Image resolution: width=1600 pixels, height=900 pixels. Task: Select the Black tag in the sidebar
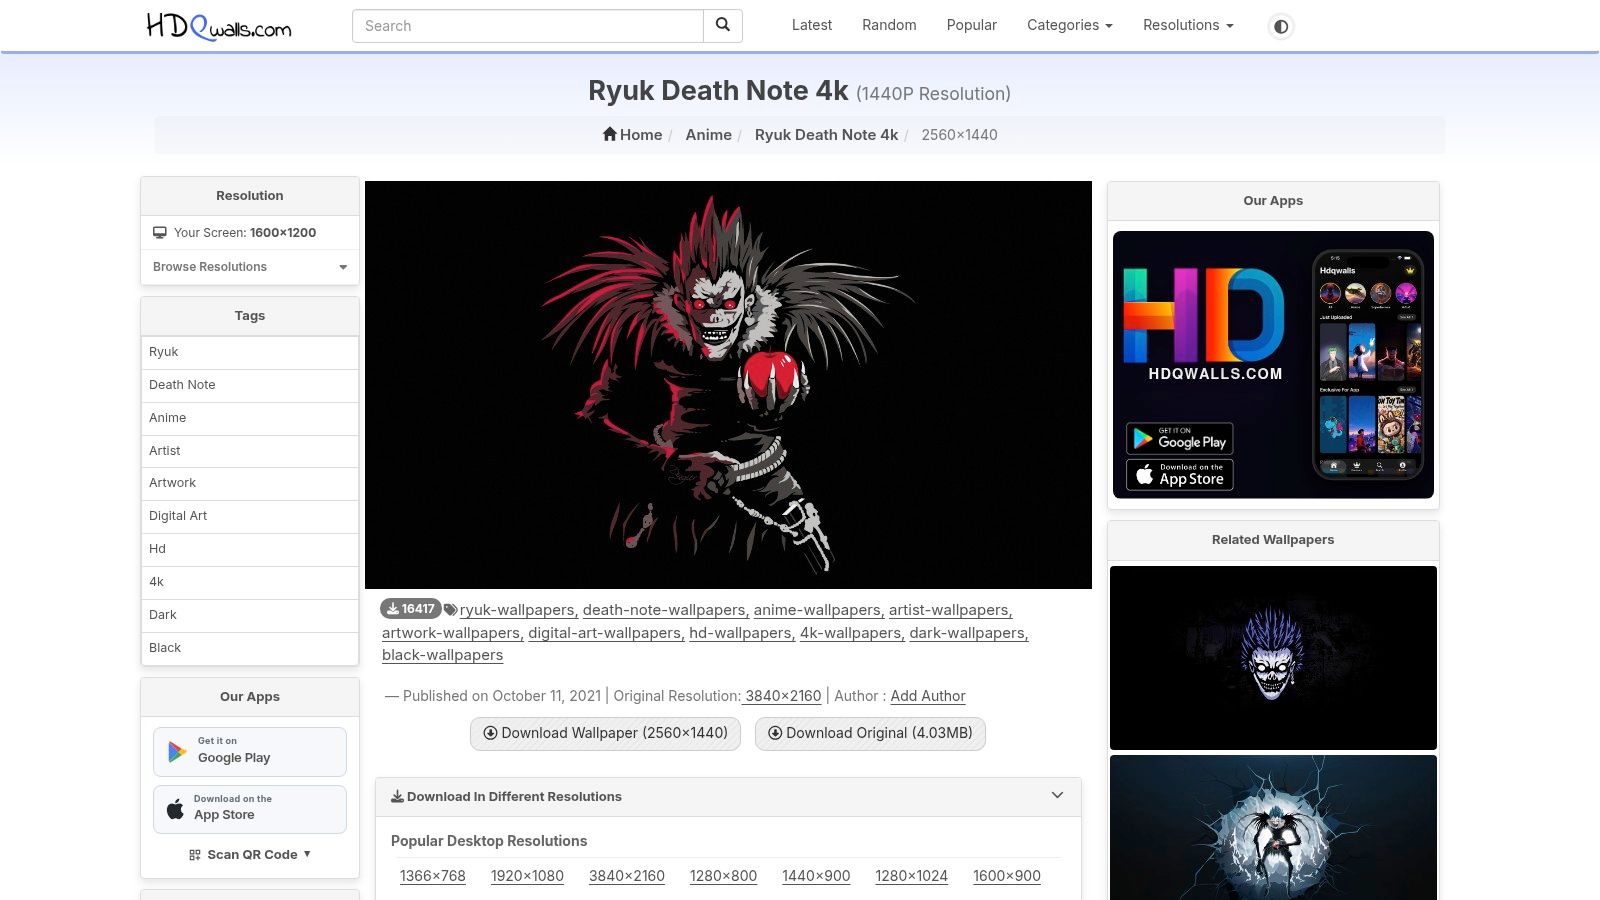click(250, 648)
